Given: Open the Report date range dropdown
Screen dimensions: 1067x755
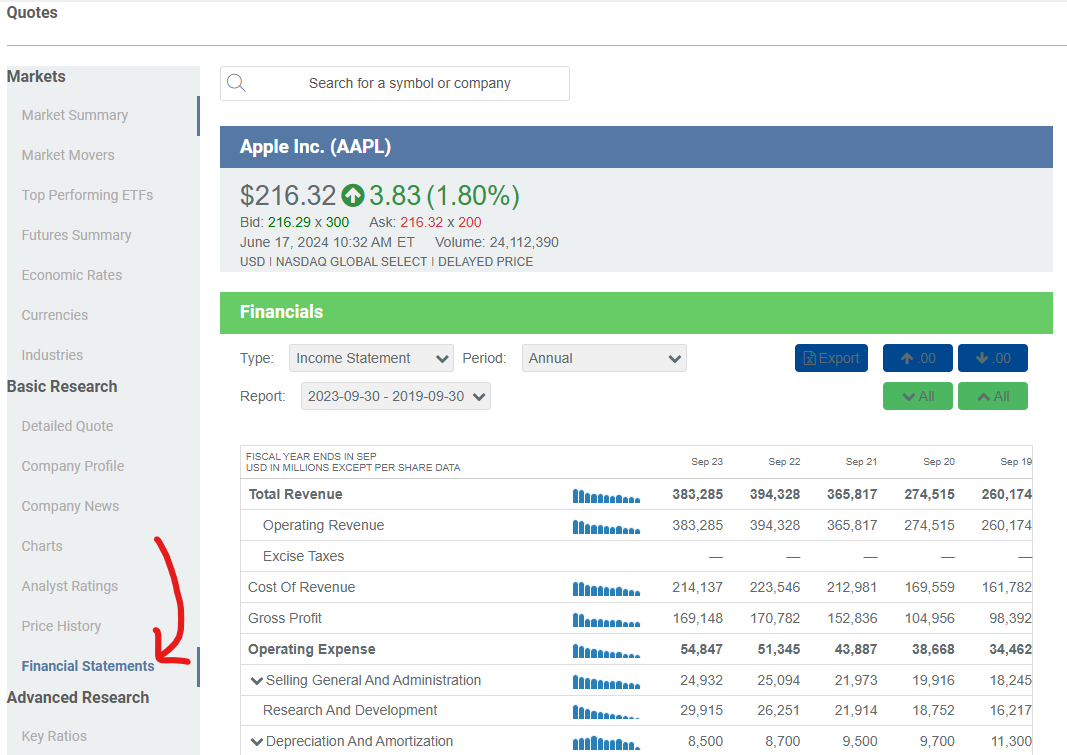Looking at the screenshot, I should pyautogui.click(x=396, y=397).
